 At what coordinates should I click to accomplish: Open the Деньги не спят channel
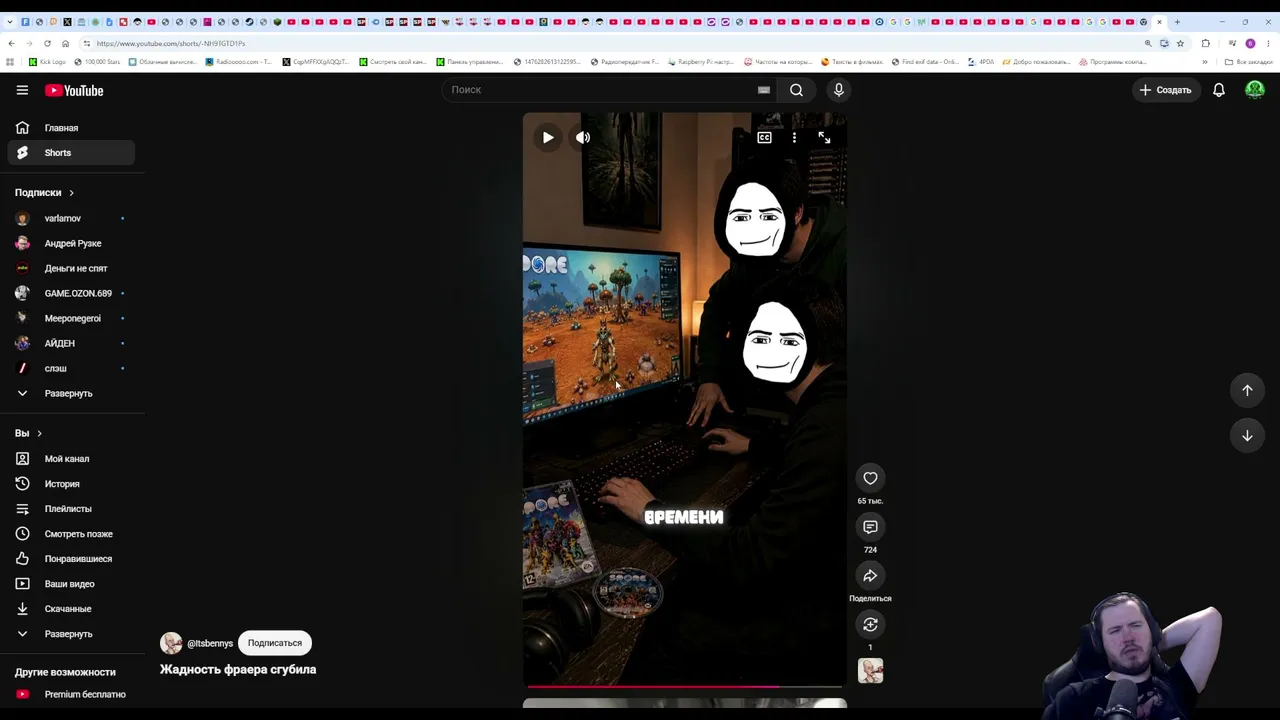70,268
